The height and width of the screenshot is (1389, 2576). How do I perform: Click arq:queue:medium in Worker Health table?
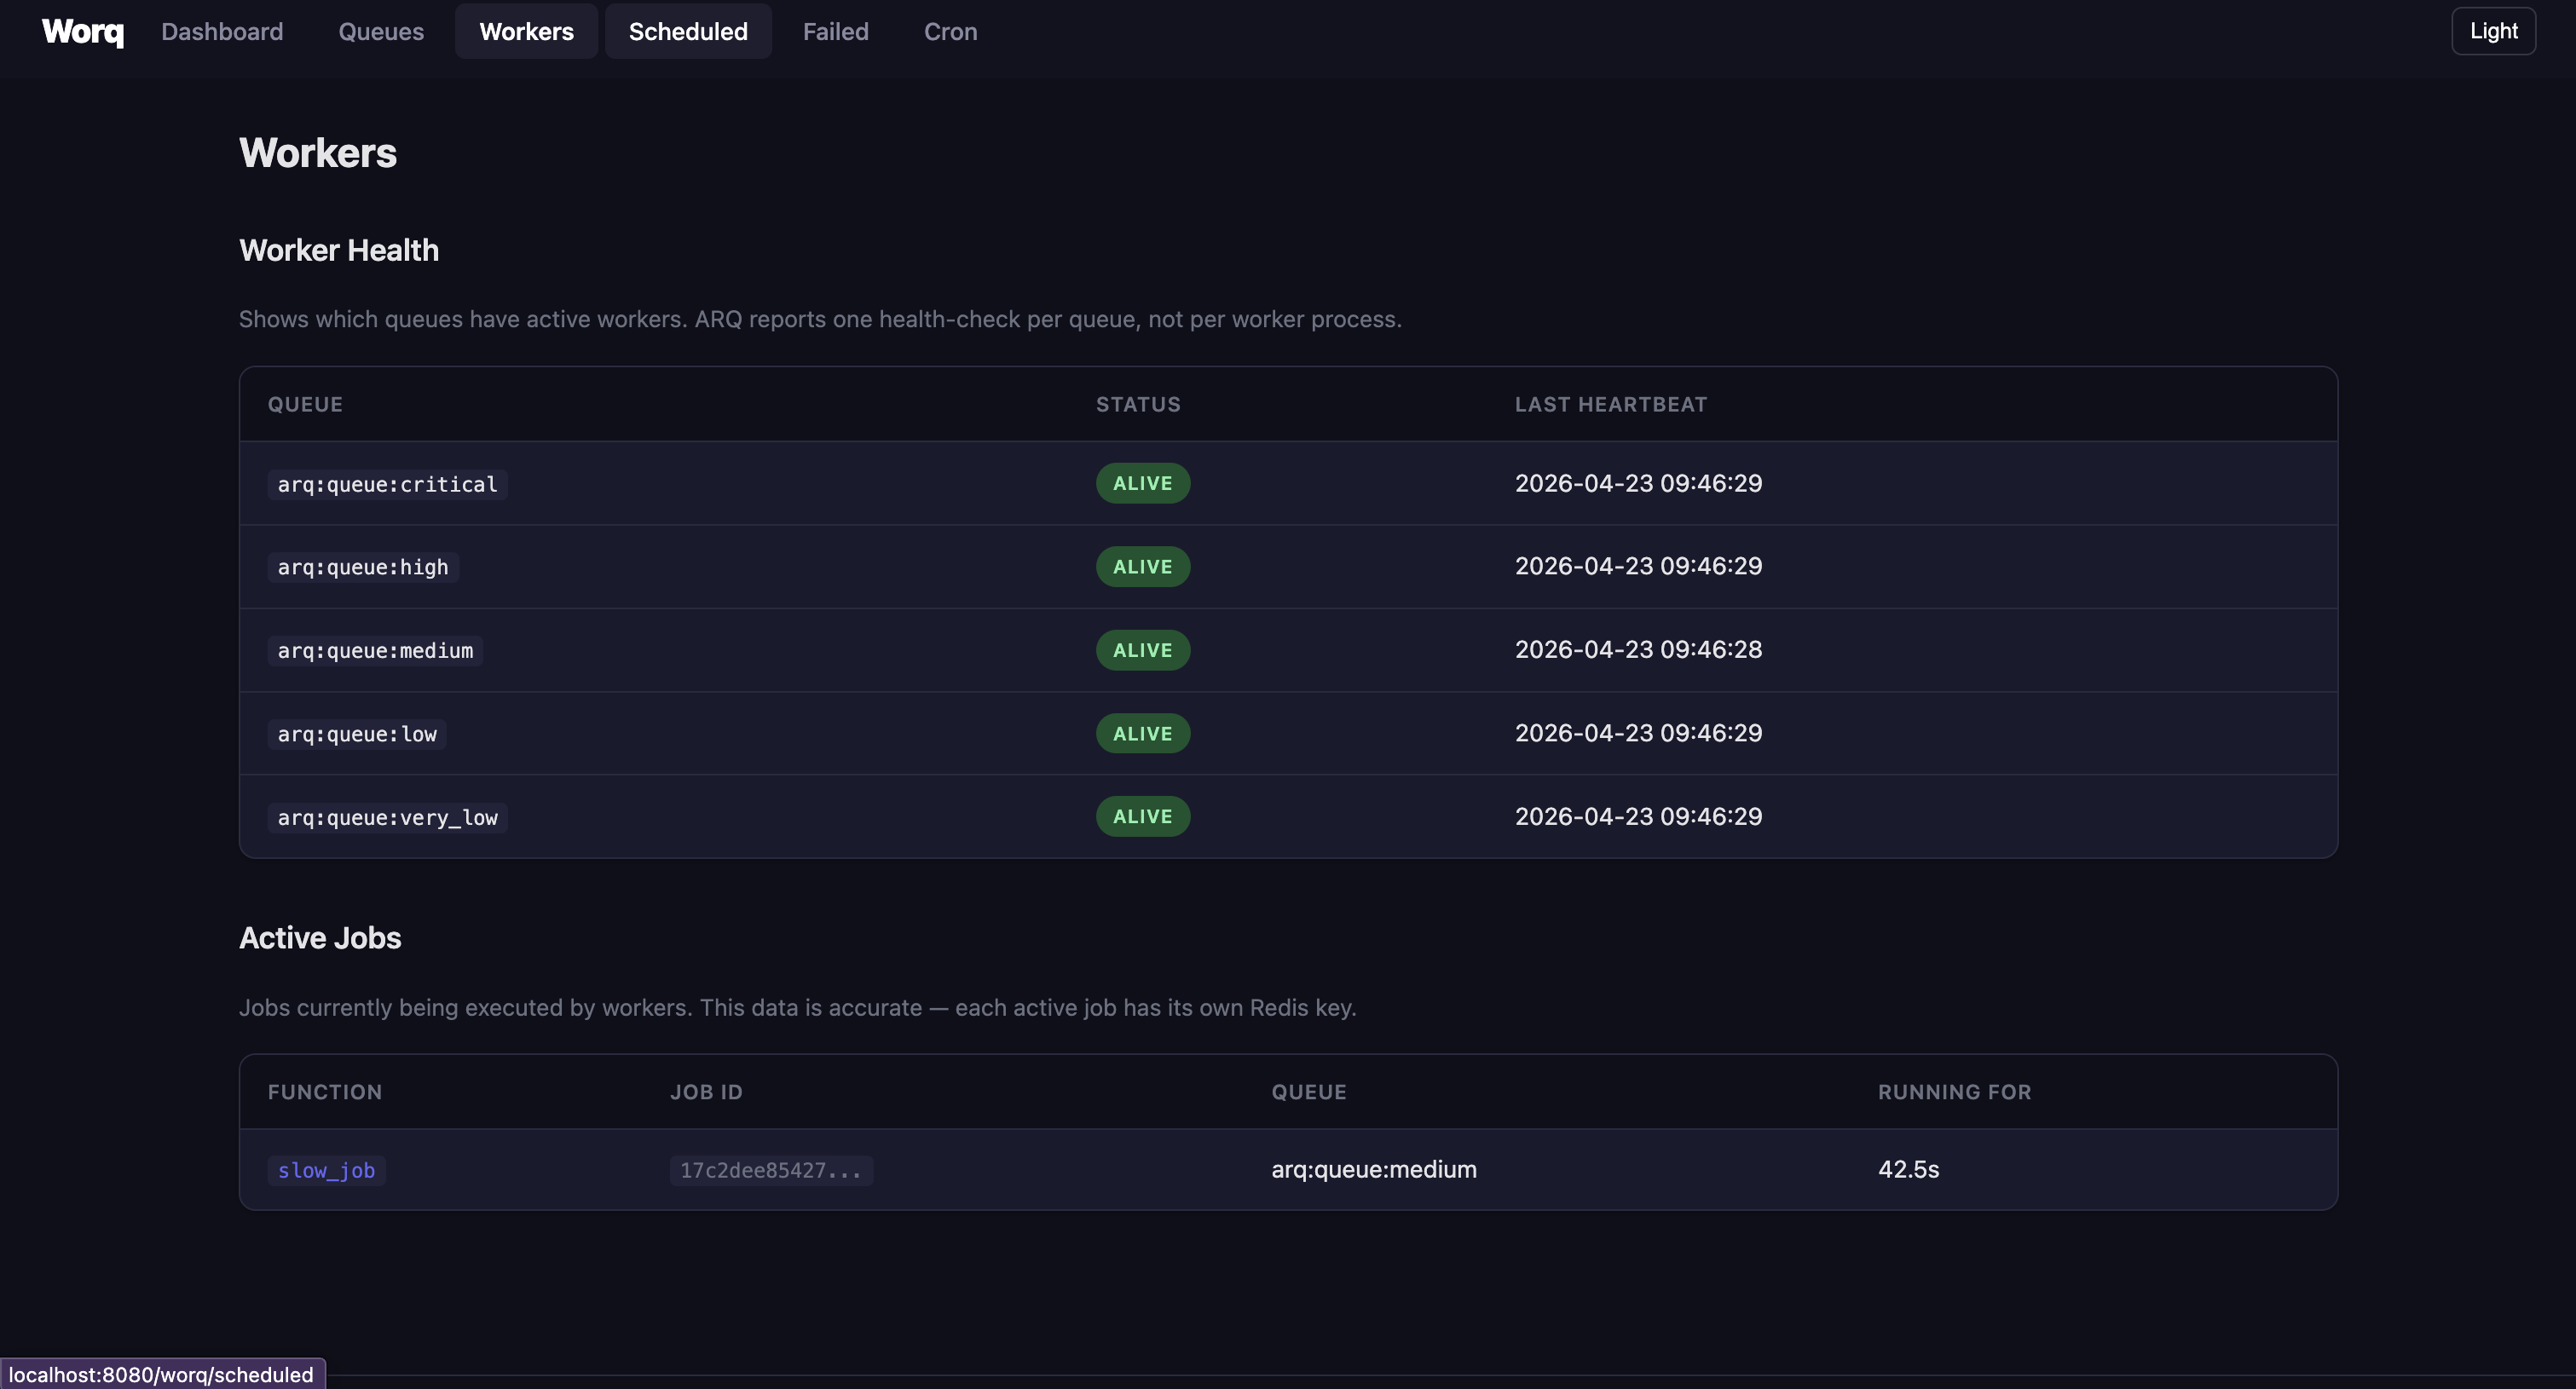click(x=375, y=651)
